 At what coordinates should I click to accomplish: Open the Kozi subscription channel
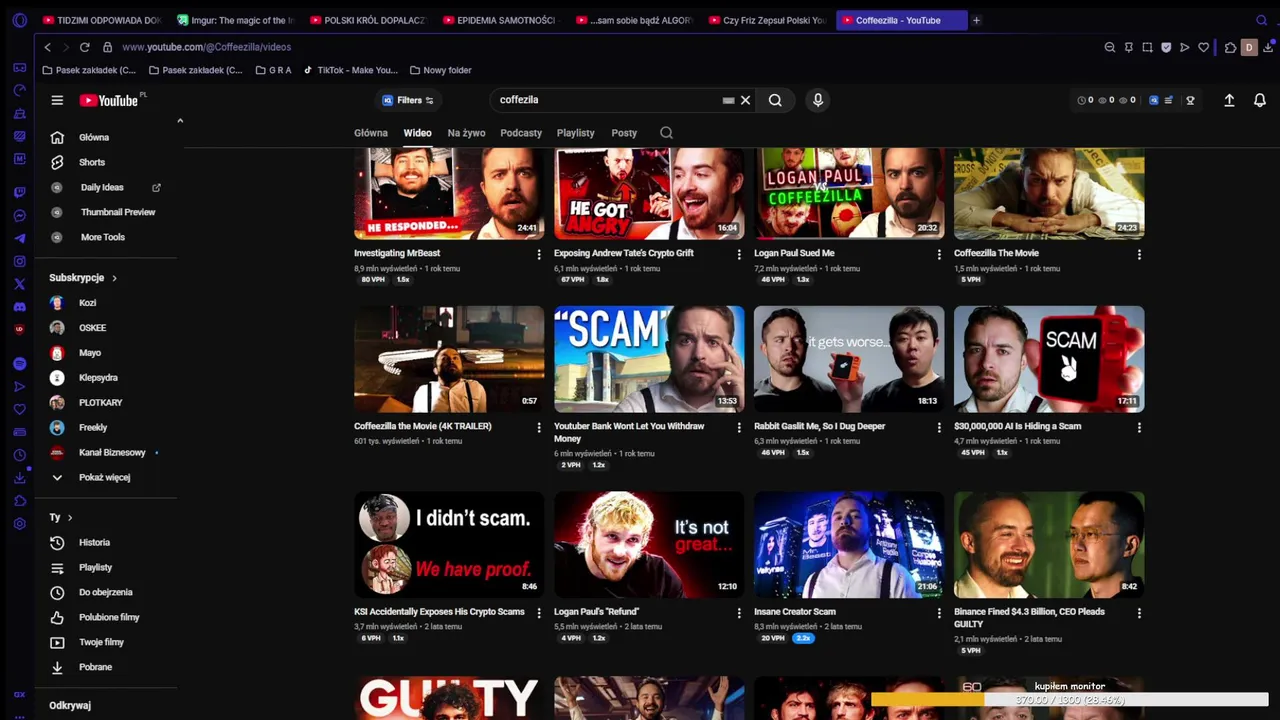[88, 303]
